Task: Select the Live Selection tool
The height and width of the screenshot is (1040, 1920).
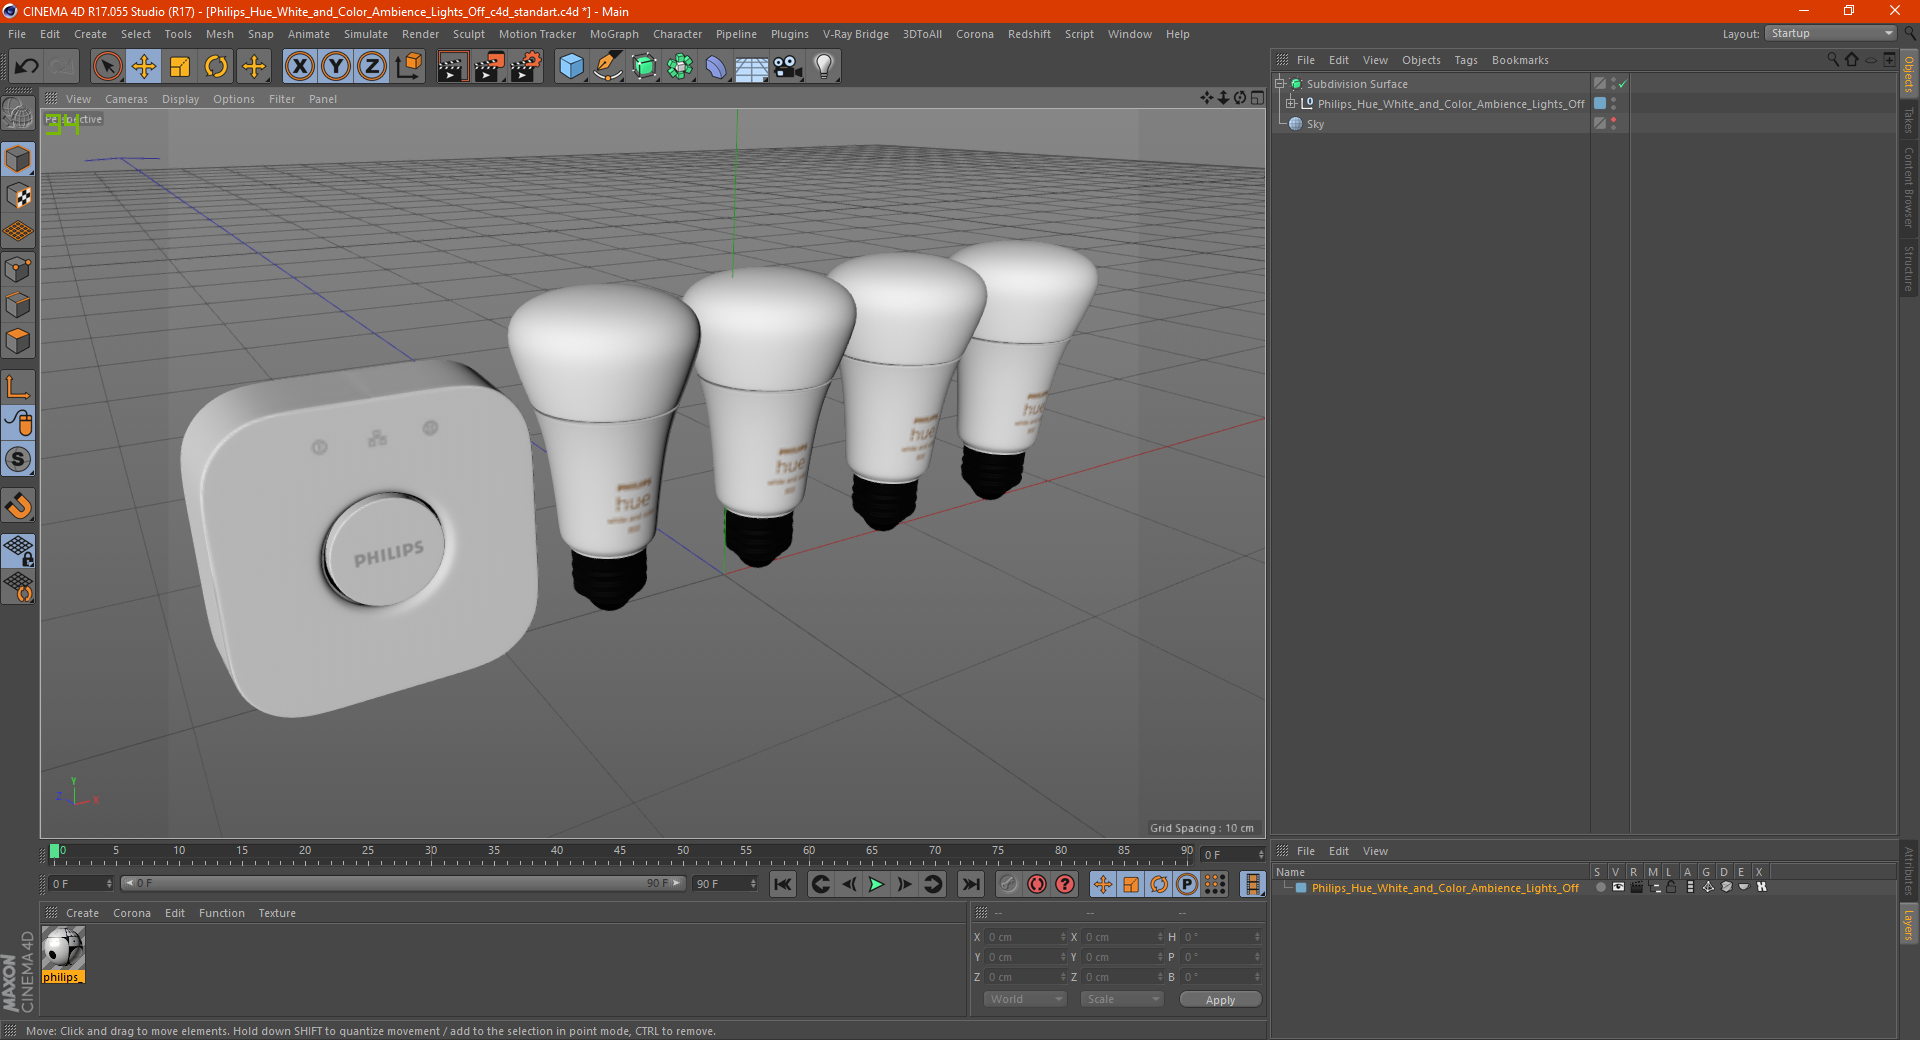Action: [107, 67]
